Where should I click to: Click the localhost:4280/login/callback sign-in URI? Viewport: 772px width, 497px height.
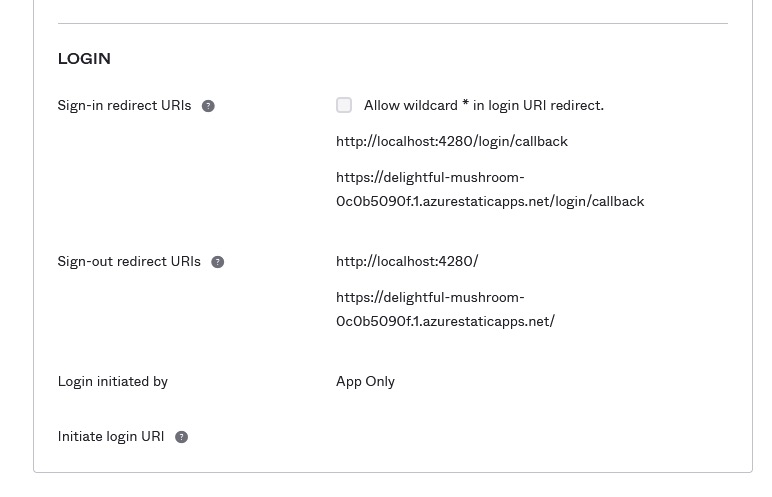(451, 141)
